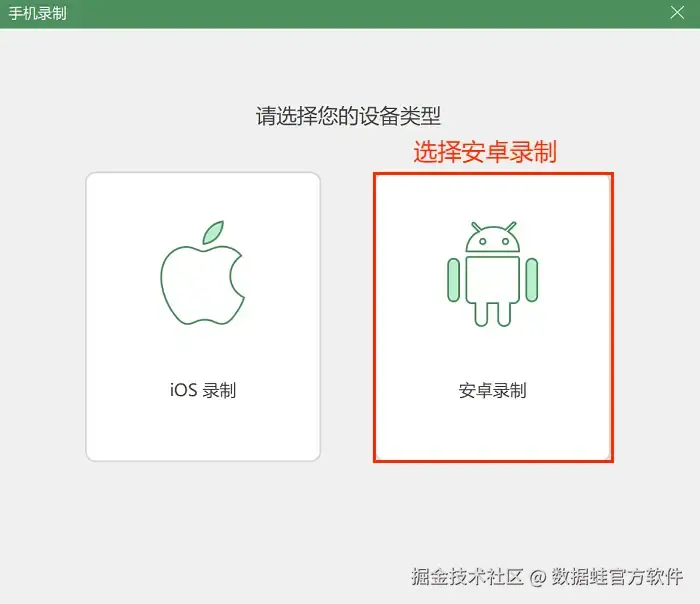700x604 pixels.
Task: Click the heading 请选择您的设备类型
Action: [x=348, y=116]
